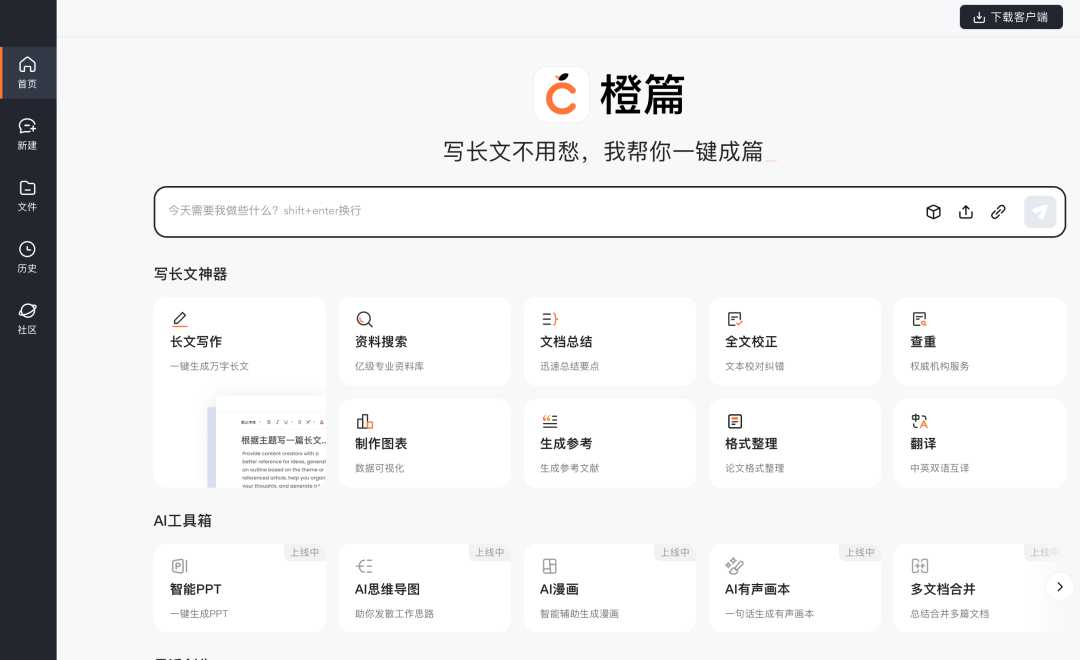The width and height of the screenshot is (1080, 660).
Task: Open the 文档总结 document summary tool
Action: 610,341
